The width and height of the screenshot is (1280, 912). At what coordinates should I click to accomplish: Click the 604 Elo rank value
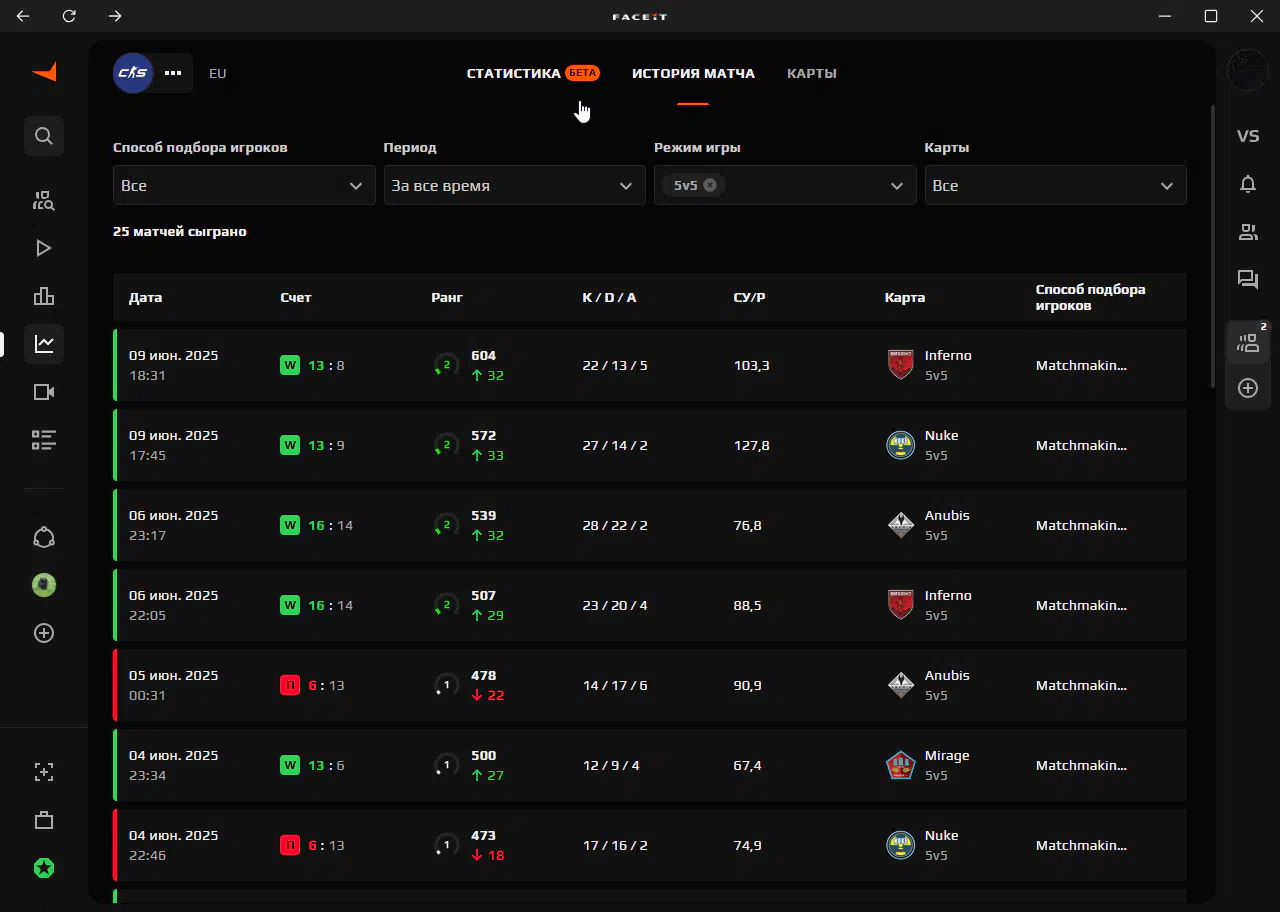[x=483, y=355]
